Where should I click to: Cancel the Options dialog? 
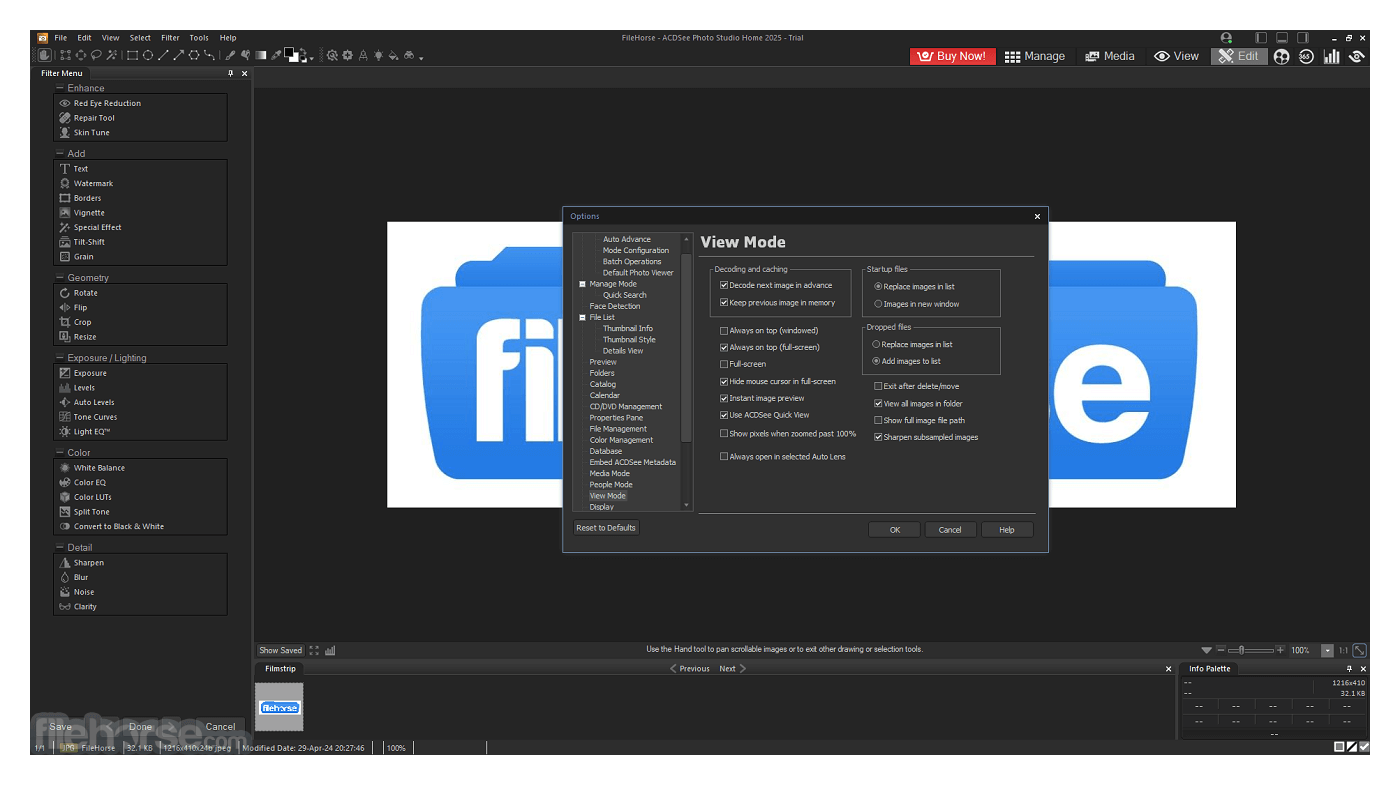click(950, 530)
